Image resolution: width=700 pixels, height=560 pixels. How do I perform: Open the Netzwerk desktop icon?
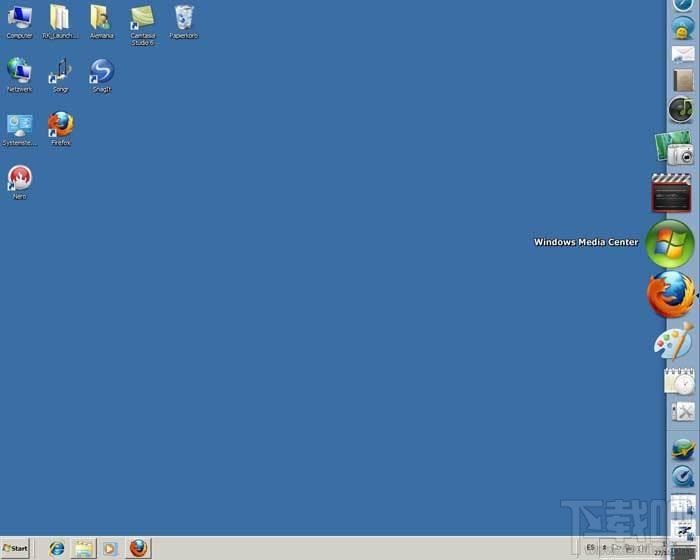coord(19,75)
